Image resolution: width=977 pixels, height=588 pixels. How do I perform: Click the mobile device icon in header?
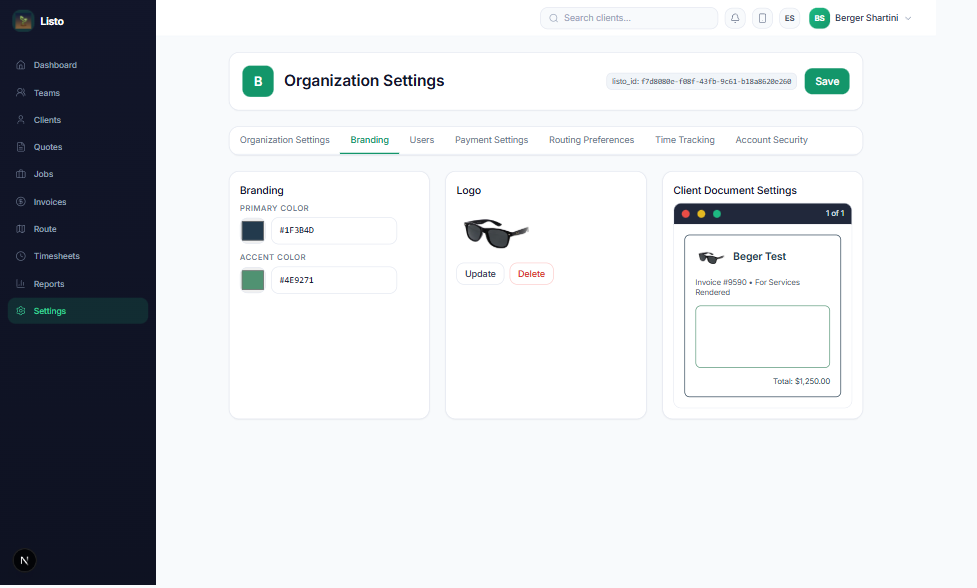762,18
